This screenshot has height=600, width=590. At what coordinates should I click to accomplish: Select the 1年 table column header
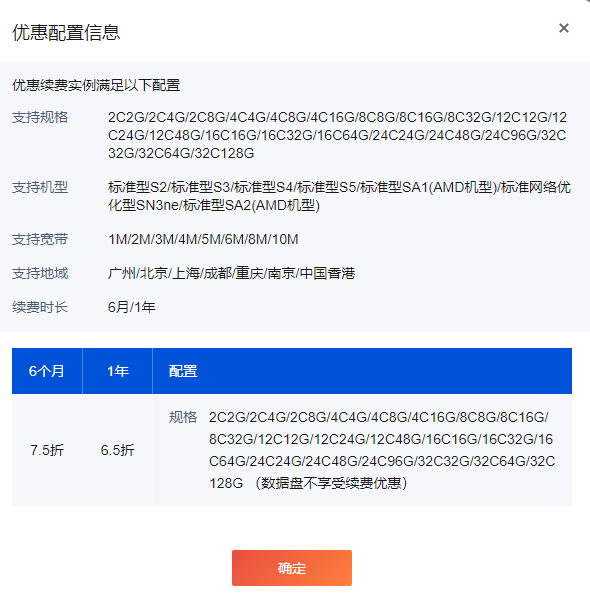click(x=117, y=371)
